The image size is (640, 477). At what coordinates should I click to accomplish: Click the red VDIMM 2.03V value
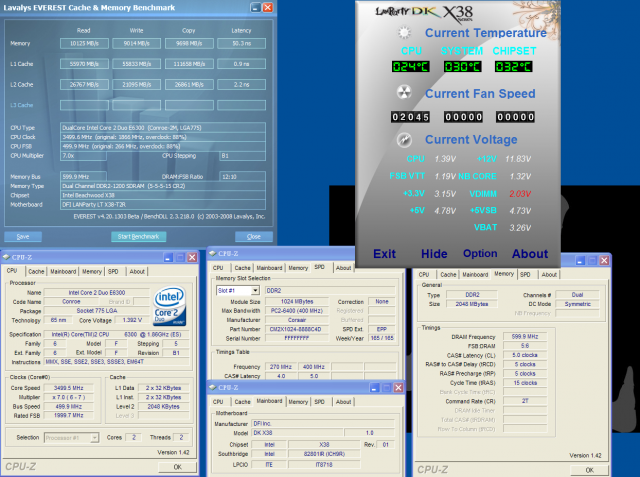click(x=520, y=194)
